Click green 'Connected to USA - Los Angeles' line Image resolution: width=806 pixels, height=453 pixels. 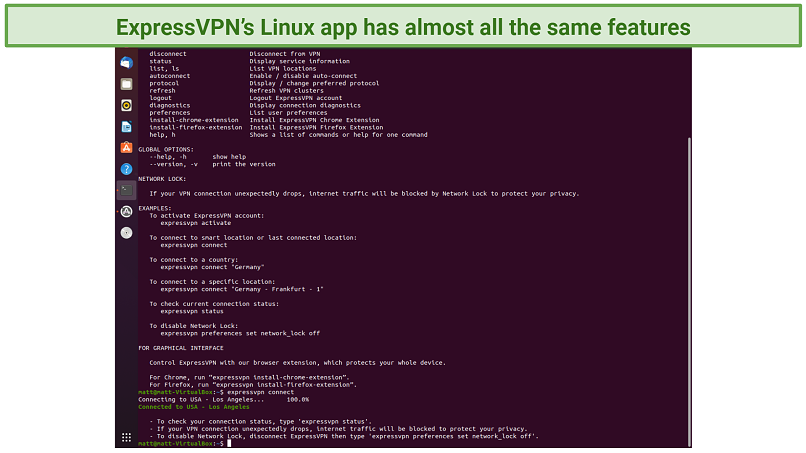(194, 406)
